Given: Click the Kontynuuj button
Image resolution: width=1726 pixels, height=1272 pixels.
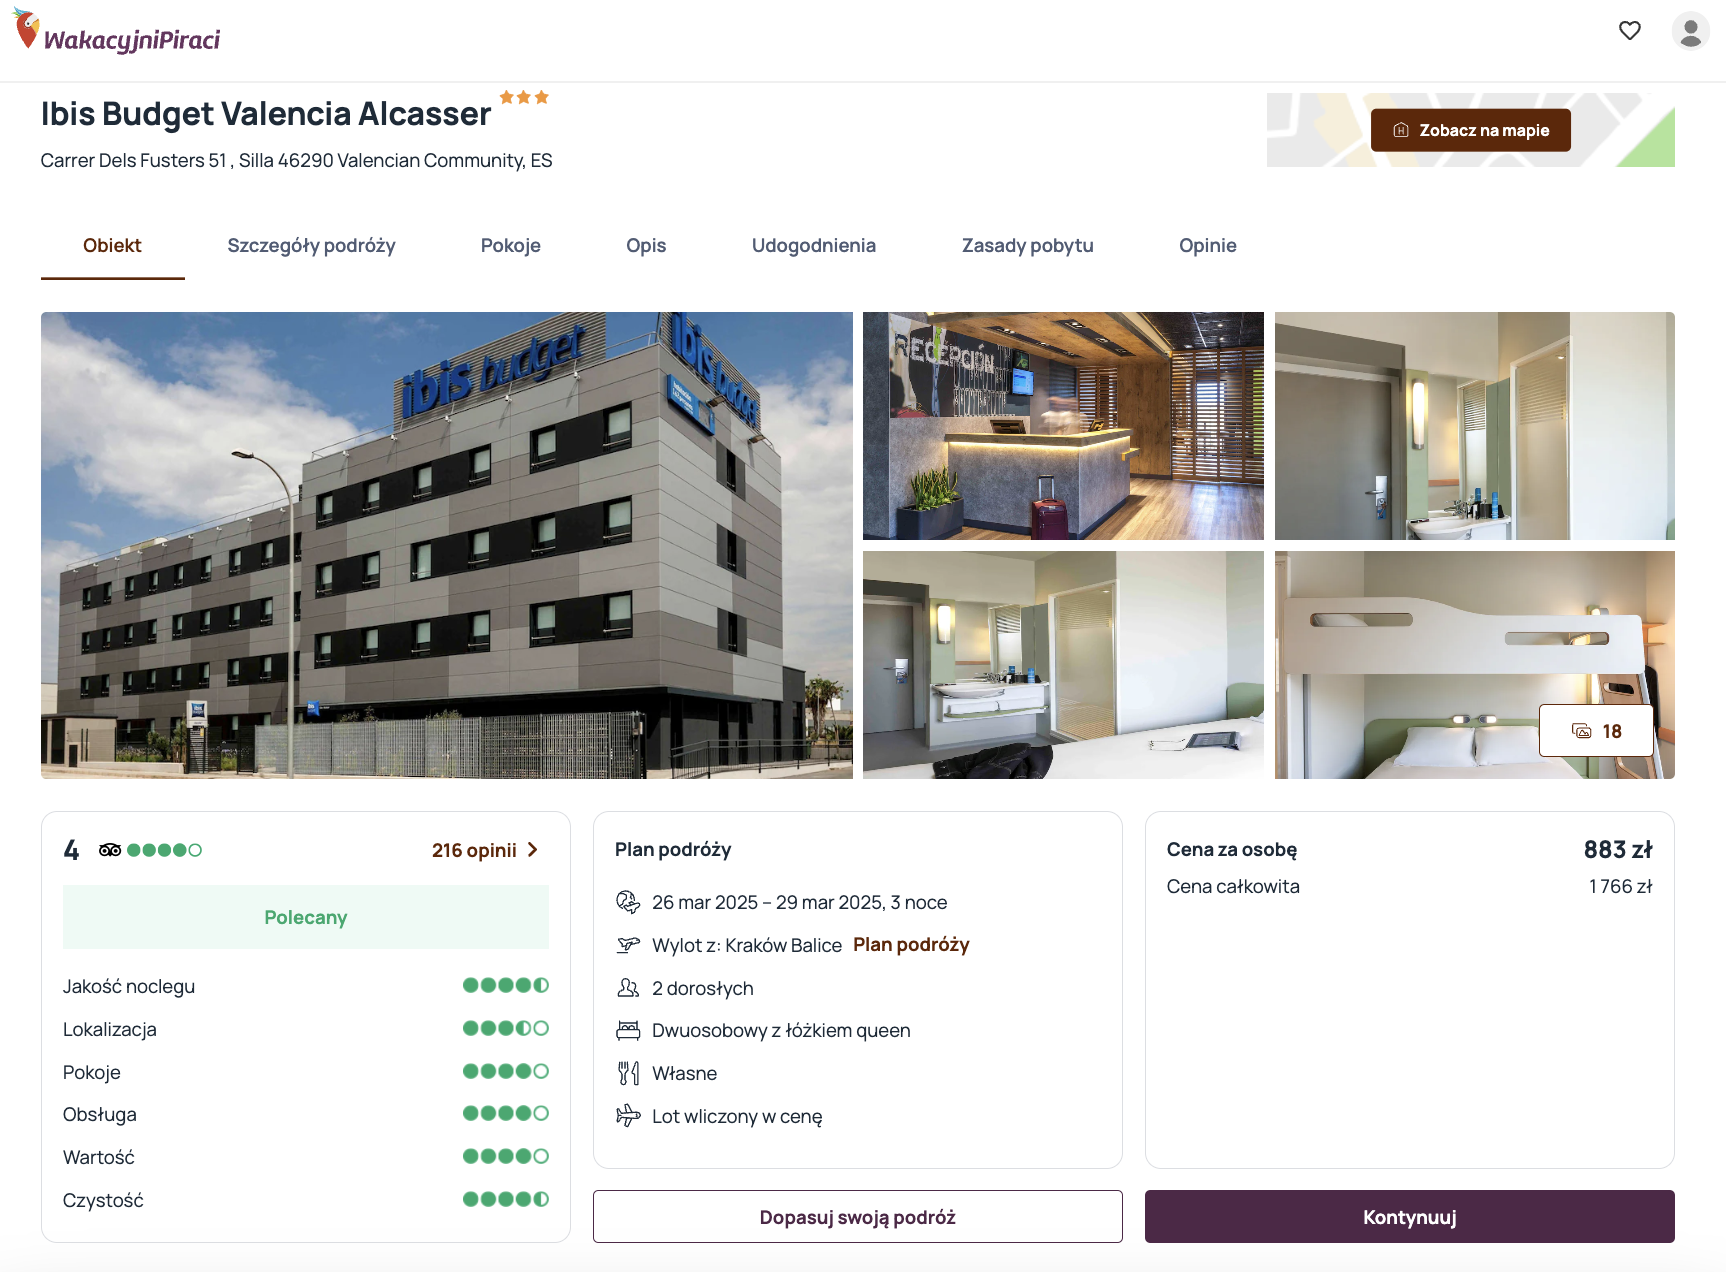Looking at the screenshot, I should click(1410, 1217).
